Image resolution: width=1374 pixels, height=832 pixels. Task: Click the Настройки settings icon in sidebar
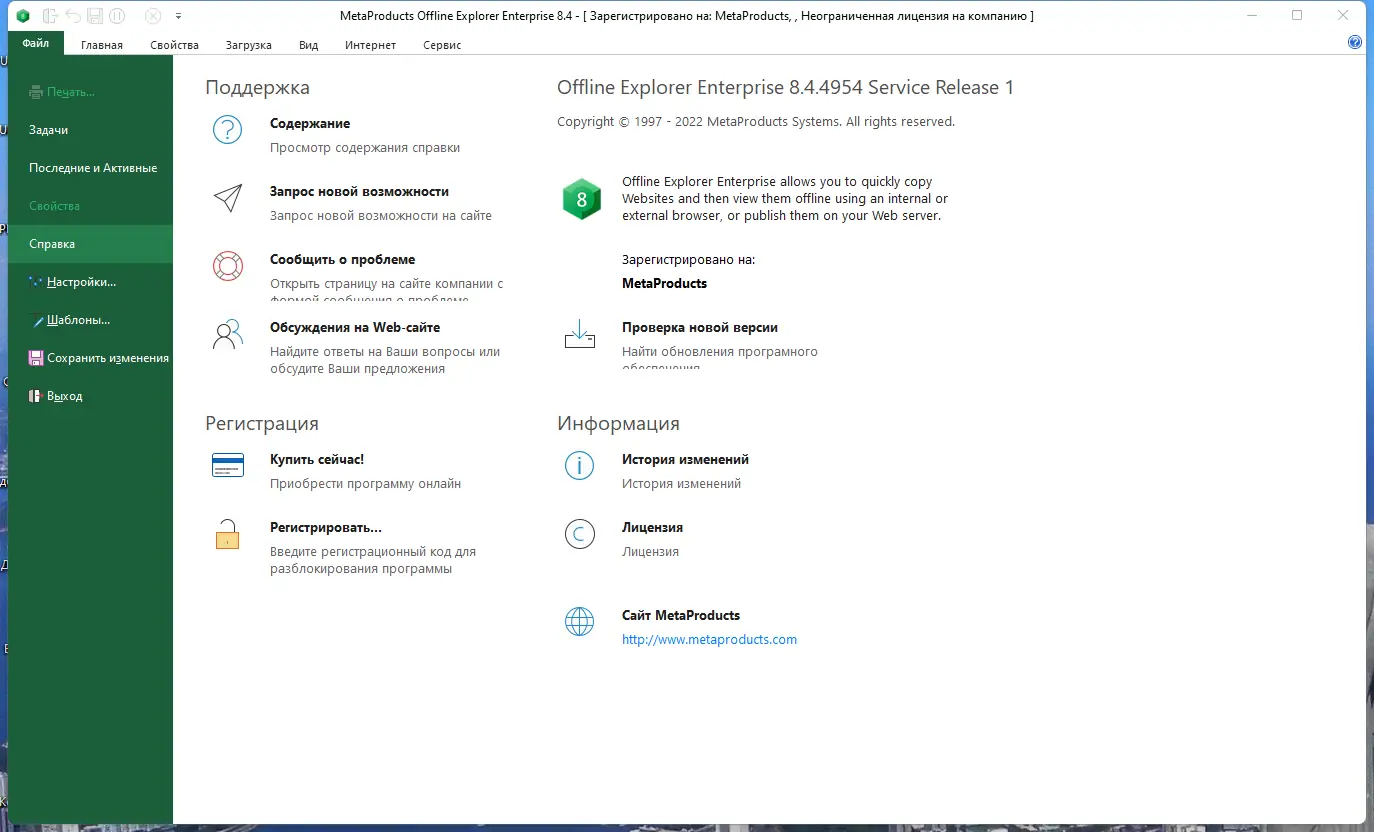click(36, 282)
